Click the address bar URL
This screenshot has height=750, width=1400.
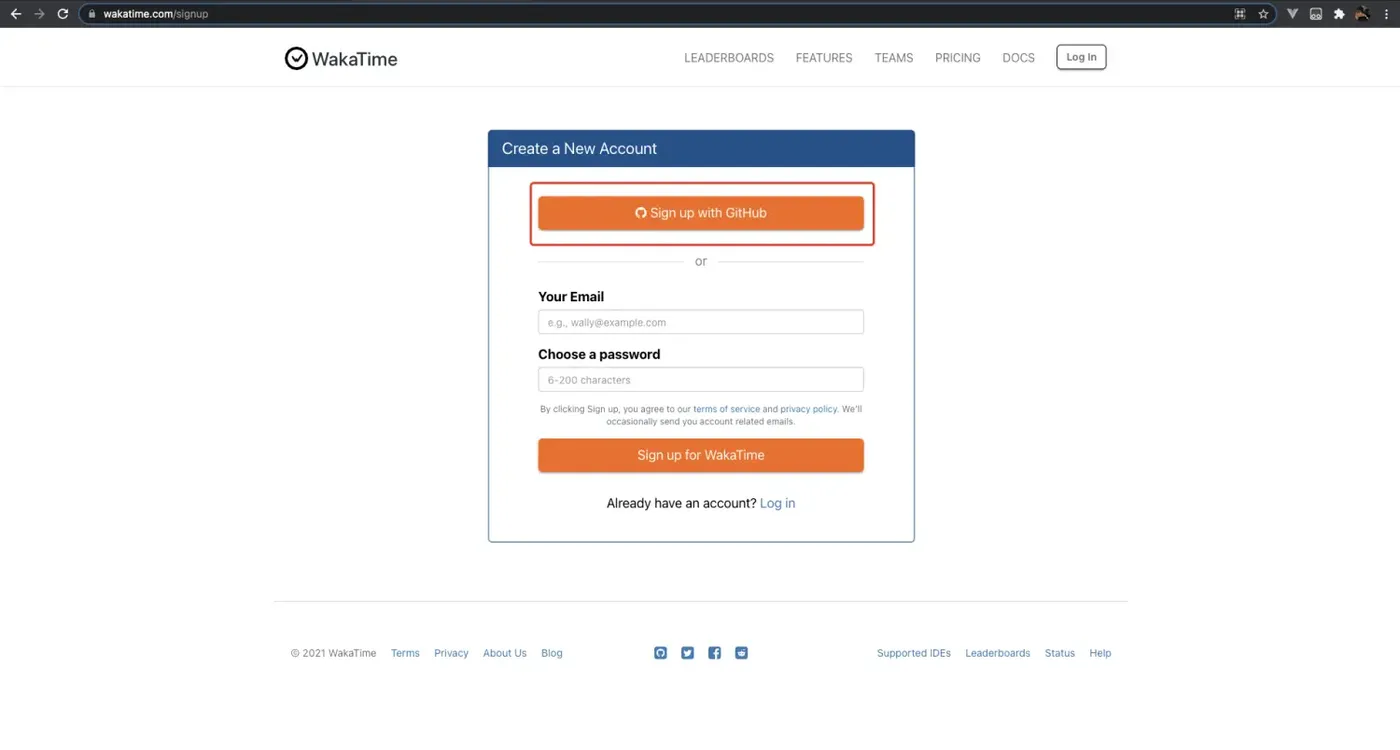pos(156,14)
